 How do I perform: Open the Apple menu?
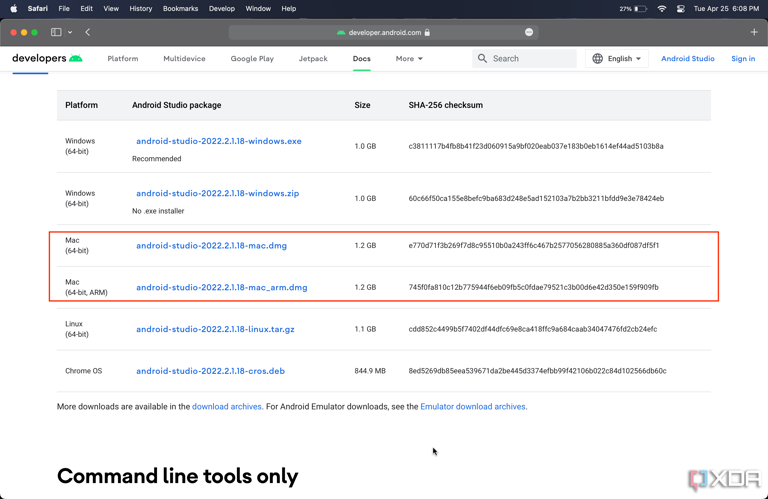[x=14, y=9]
